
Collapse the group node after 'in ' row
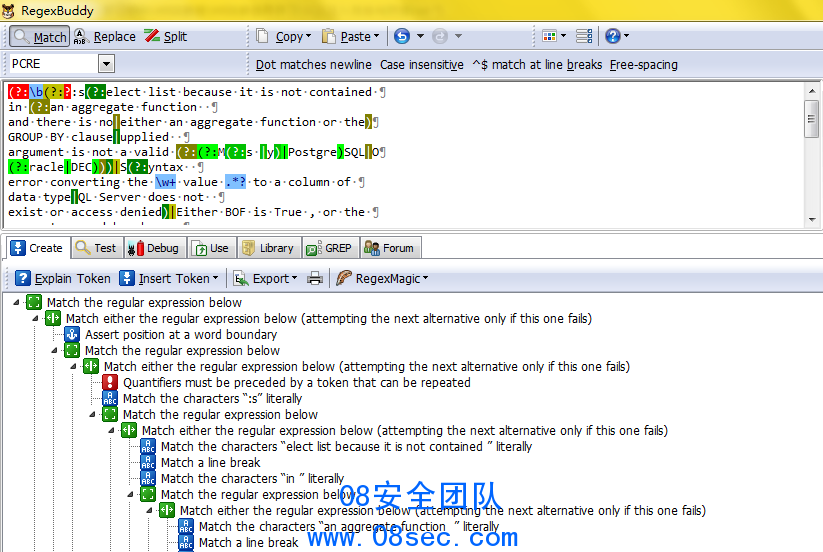pyautogui.click(x=130, y=494)
